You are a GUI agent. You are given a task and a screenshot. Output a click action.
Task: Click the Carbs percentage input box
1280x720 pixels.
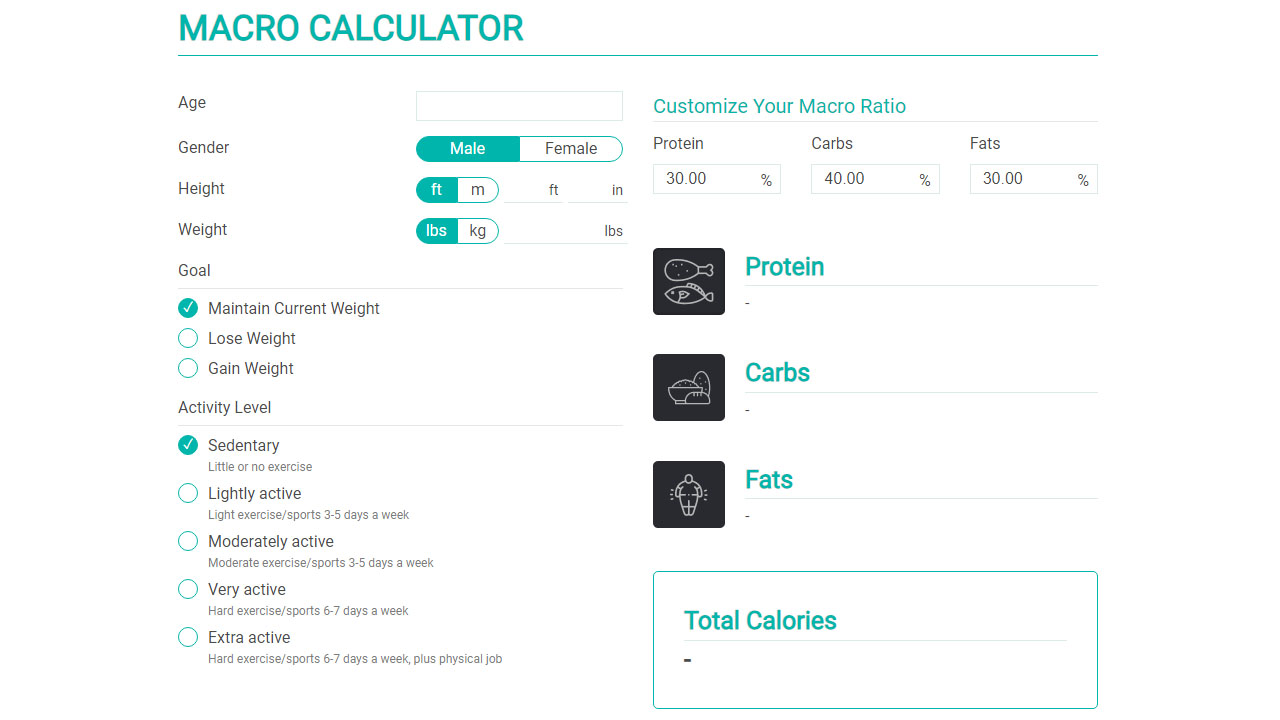point(868,178)
